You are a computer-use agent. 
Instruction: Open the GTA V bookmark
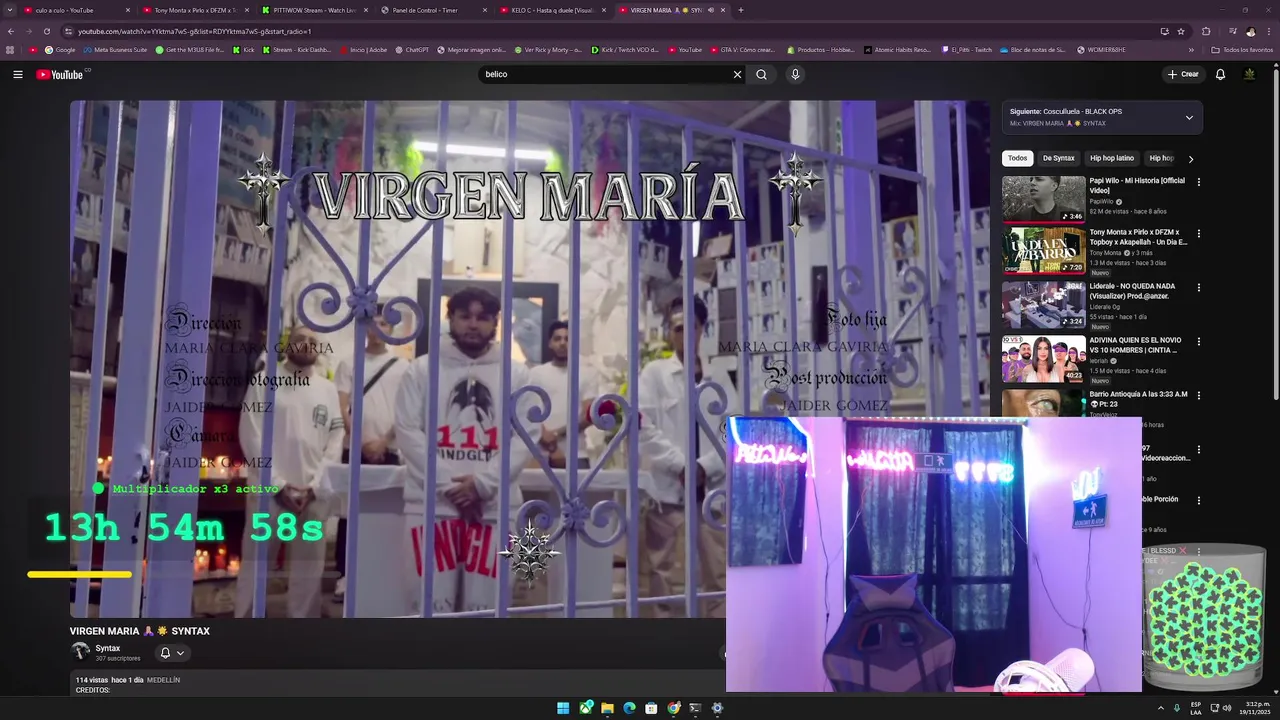click(x=742, y=50)
